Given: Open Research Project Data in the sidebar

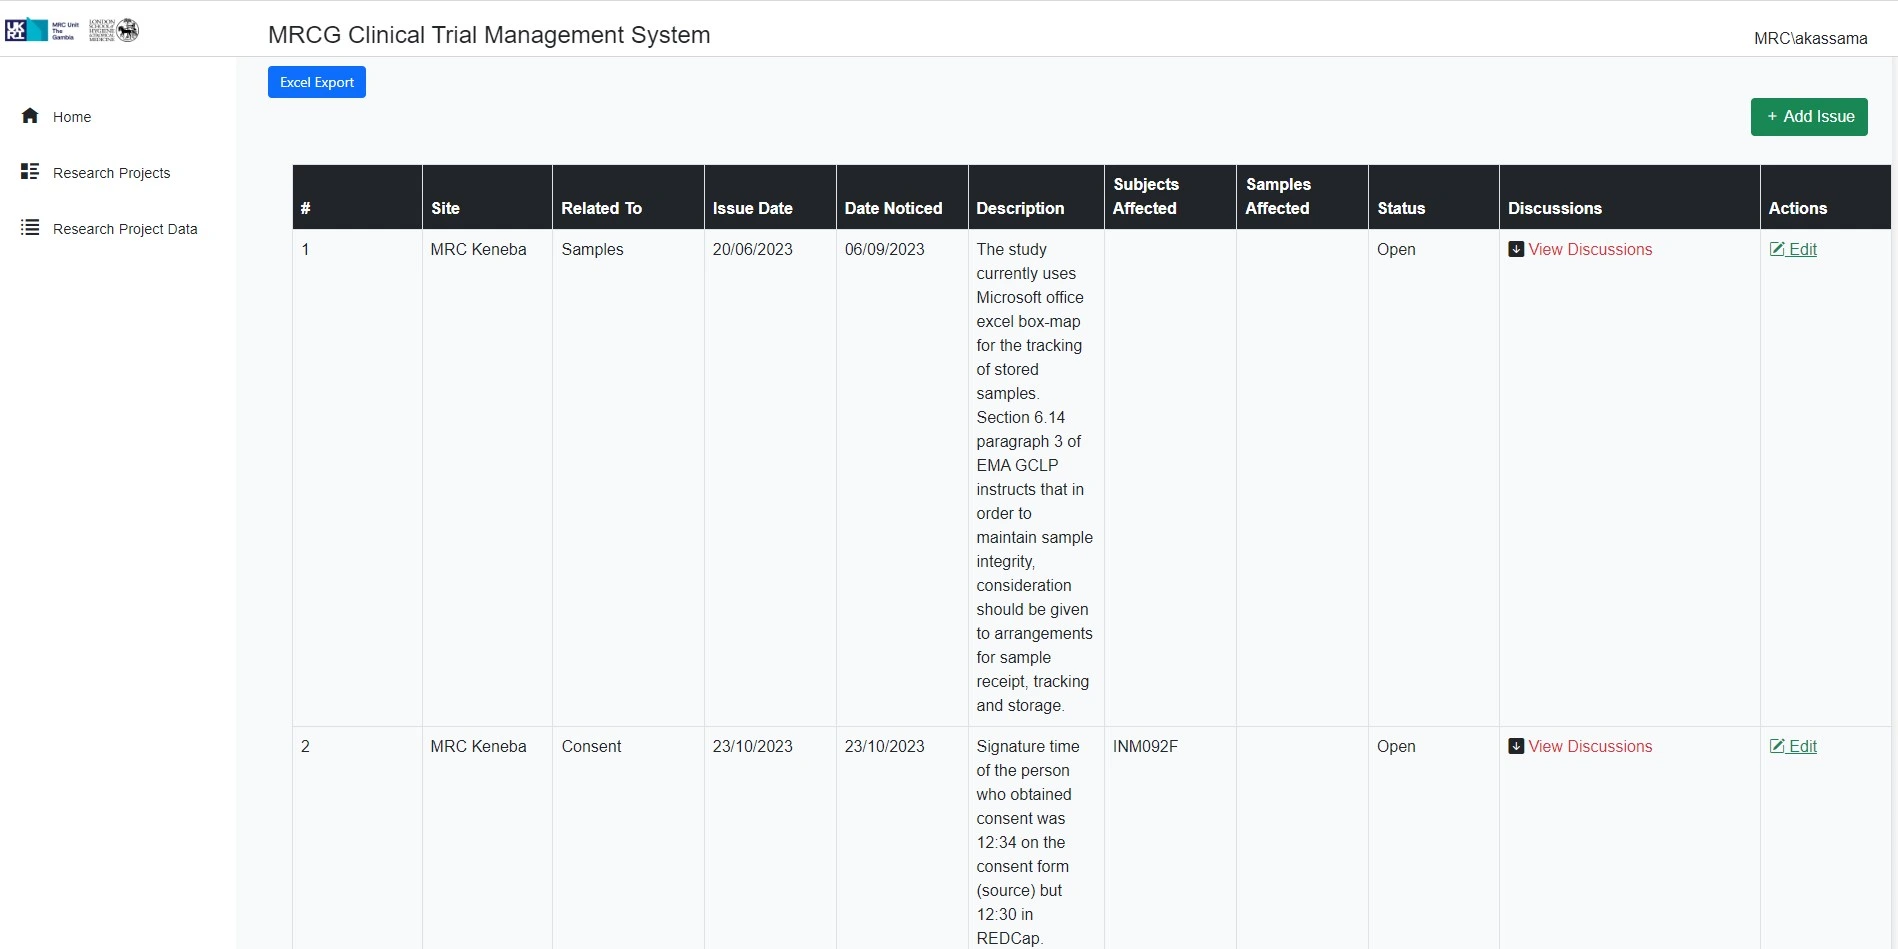Looking at the screenshot, I should tap(125, 229).
